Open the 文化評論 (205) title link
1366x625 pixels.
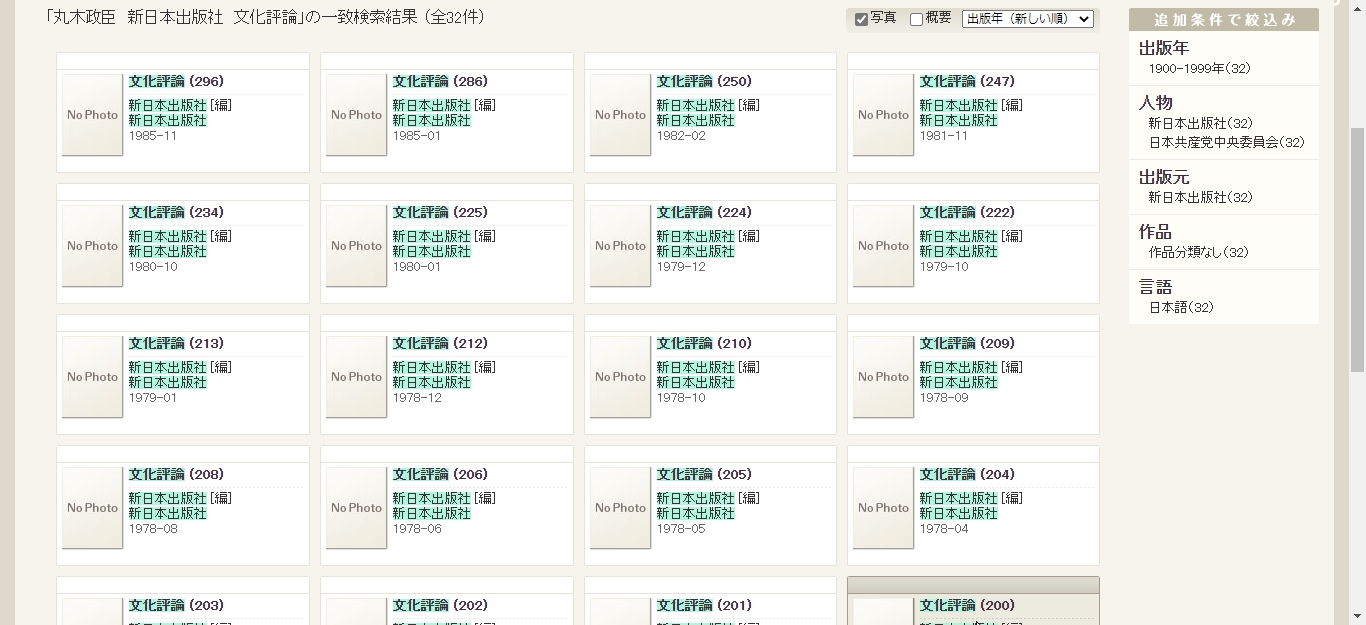click(x=704, y=475)
